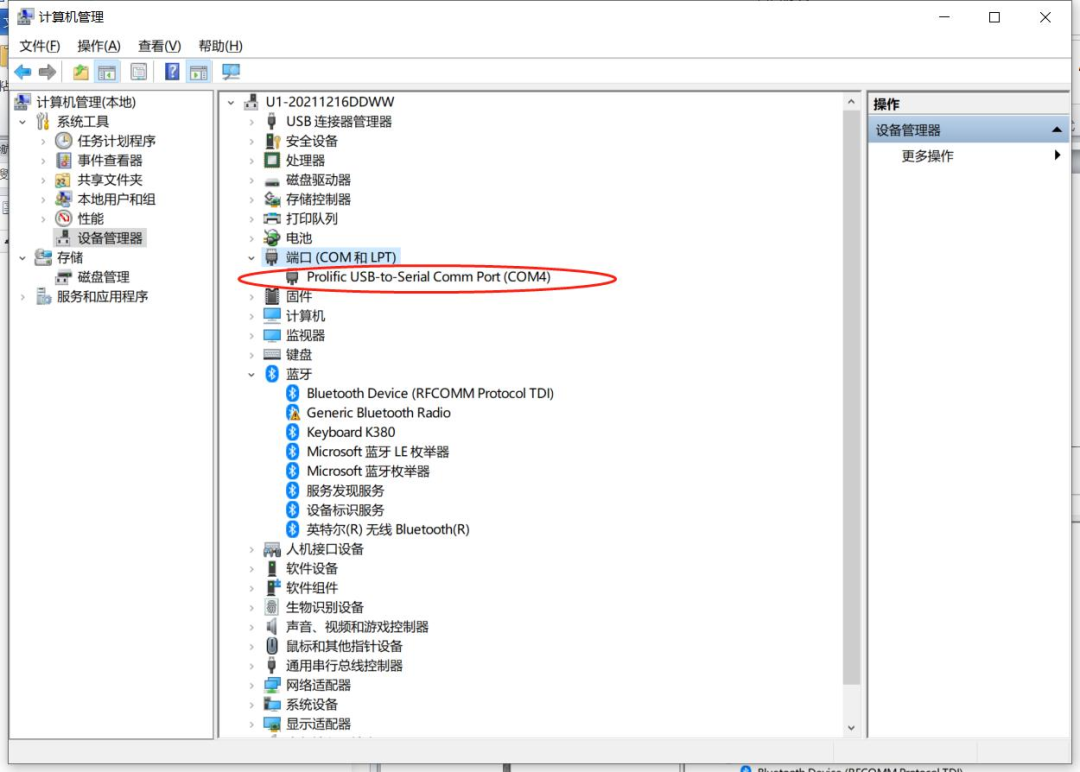Click 更多操作 in the actions pane
The height and width of the screenshot is (772, 1080).
tap(927, 156)
